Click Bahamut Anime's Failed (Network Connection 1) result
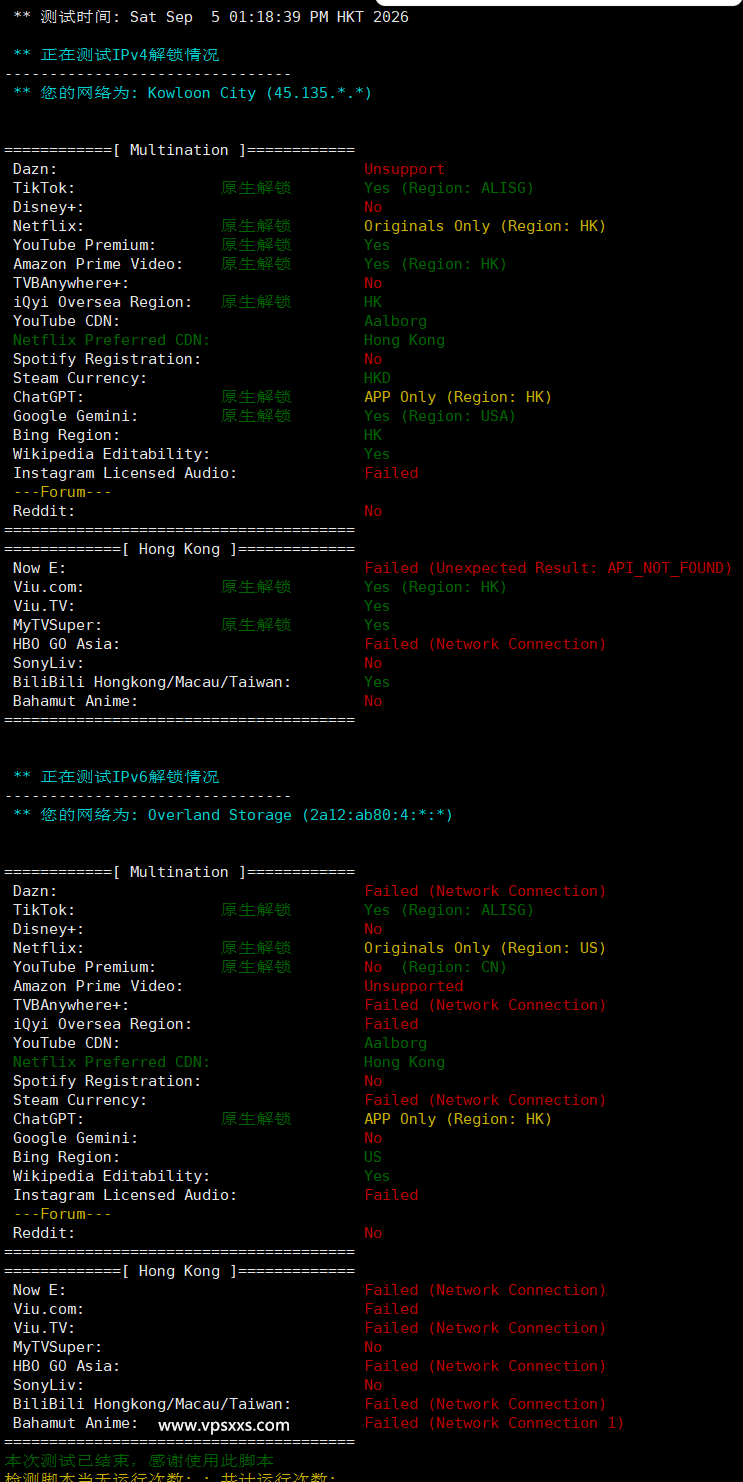The height and width of the screenshot is (1482, 743). pos(494,1423)
